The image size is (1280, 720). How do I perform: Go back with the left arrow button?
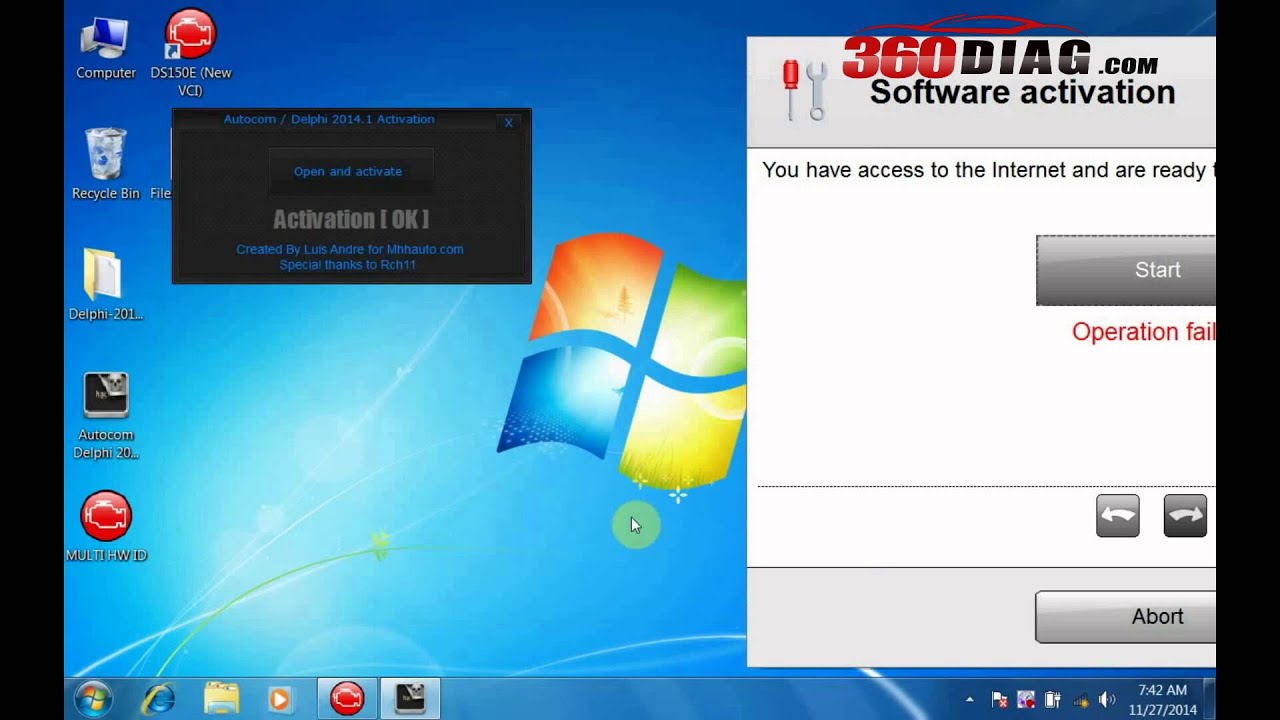click(x=1118, y=516)
